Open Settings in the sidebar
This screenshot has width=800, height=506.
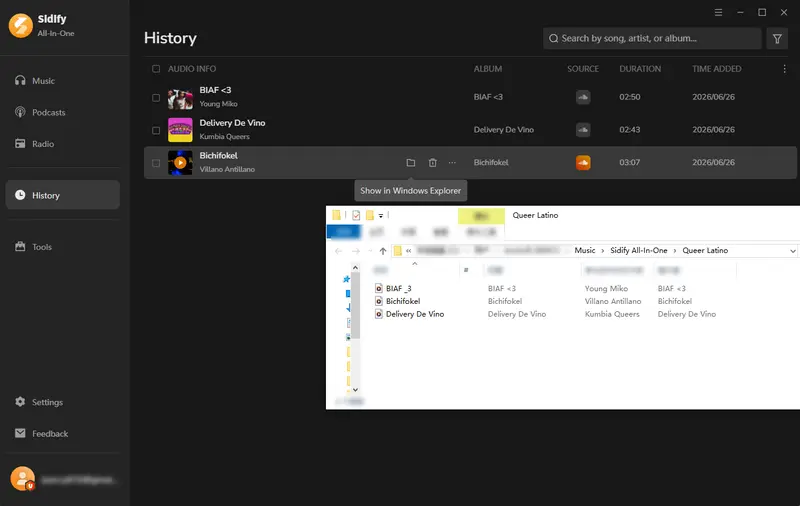tap(62, 402)
